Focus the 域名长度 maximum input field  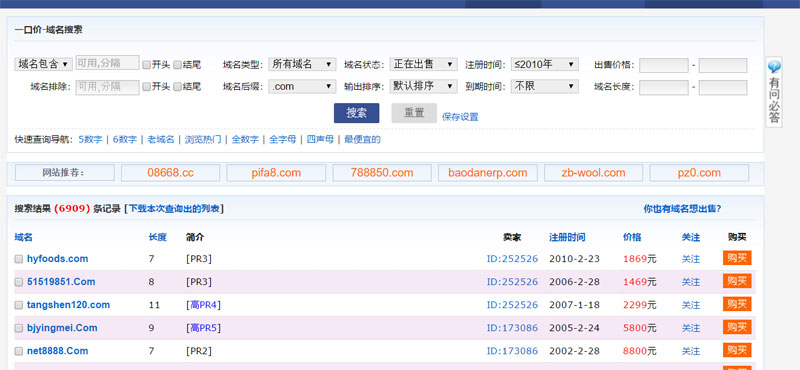[723, 88]
